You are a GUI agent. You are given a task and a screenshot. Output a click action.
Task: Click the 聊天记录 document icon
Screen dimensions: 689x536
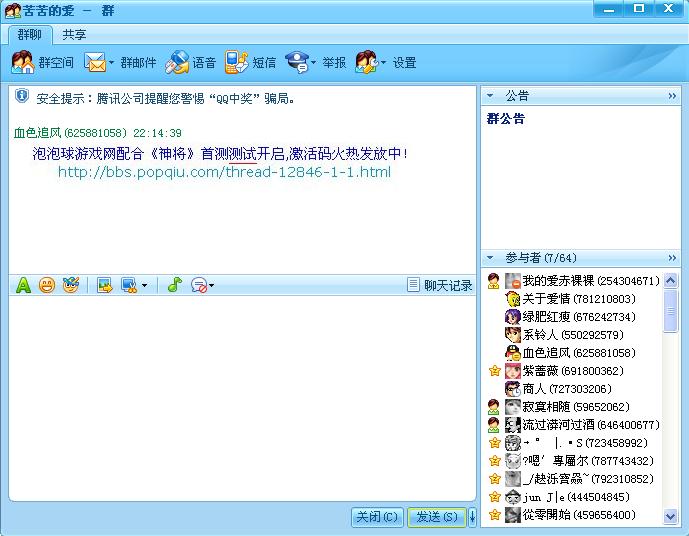(x=413, y=285)
